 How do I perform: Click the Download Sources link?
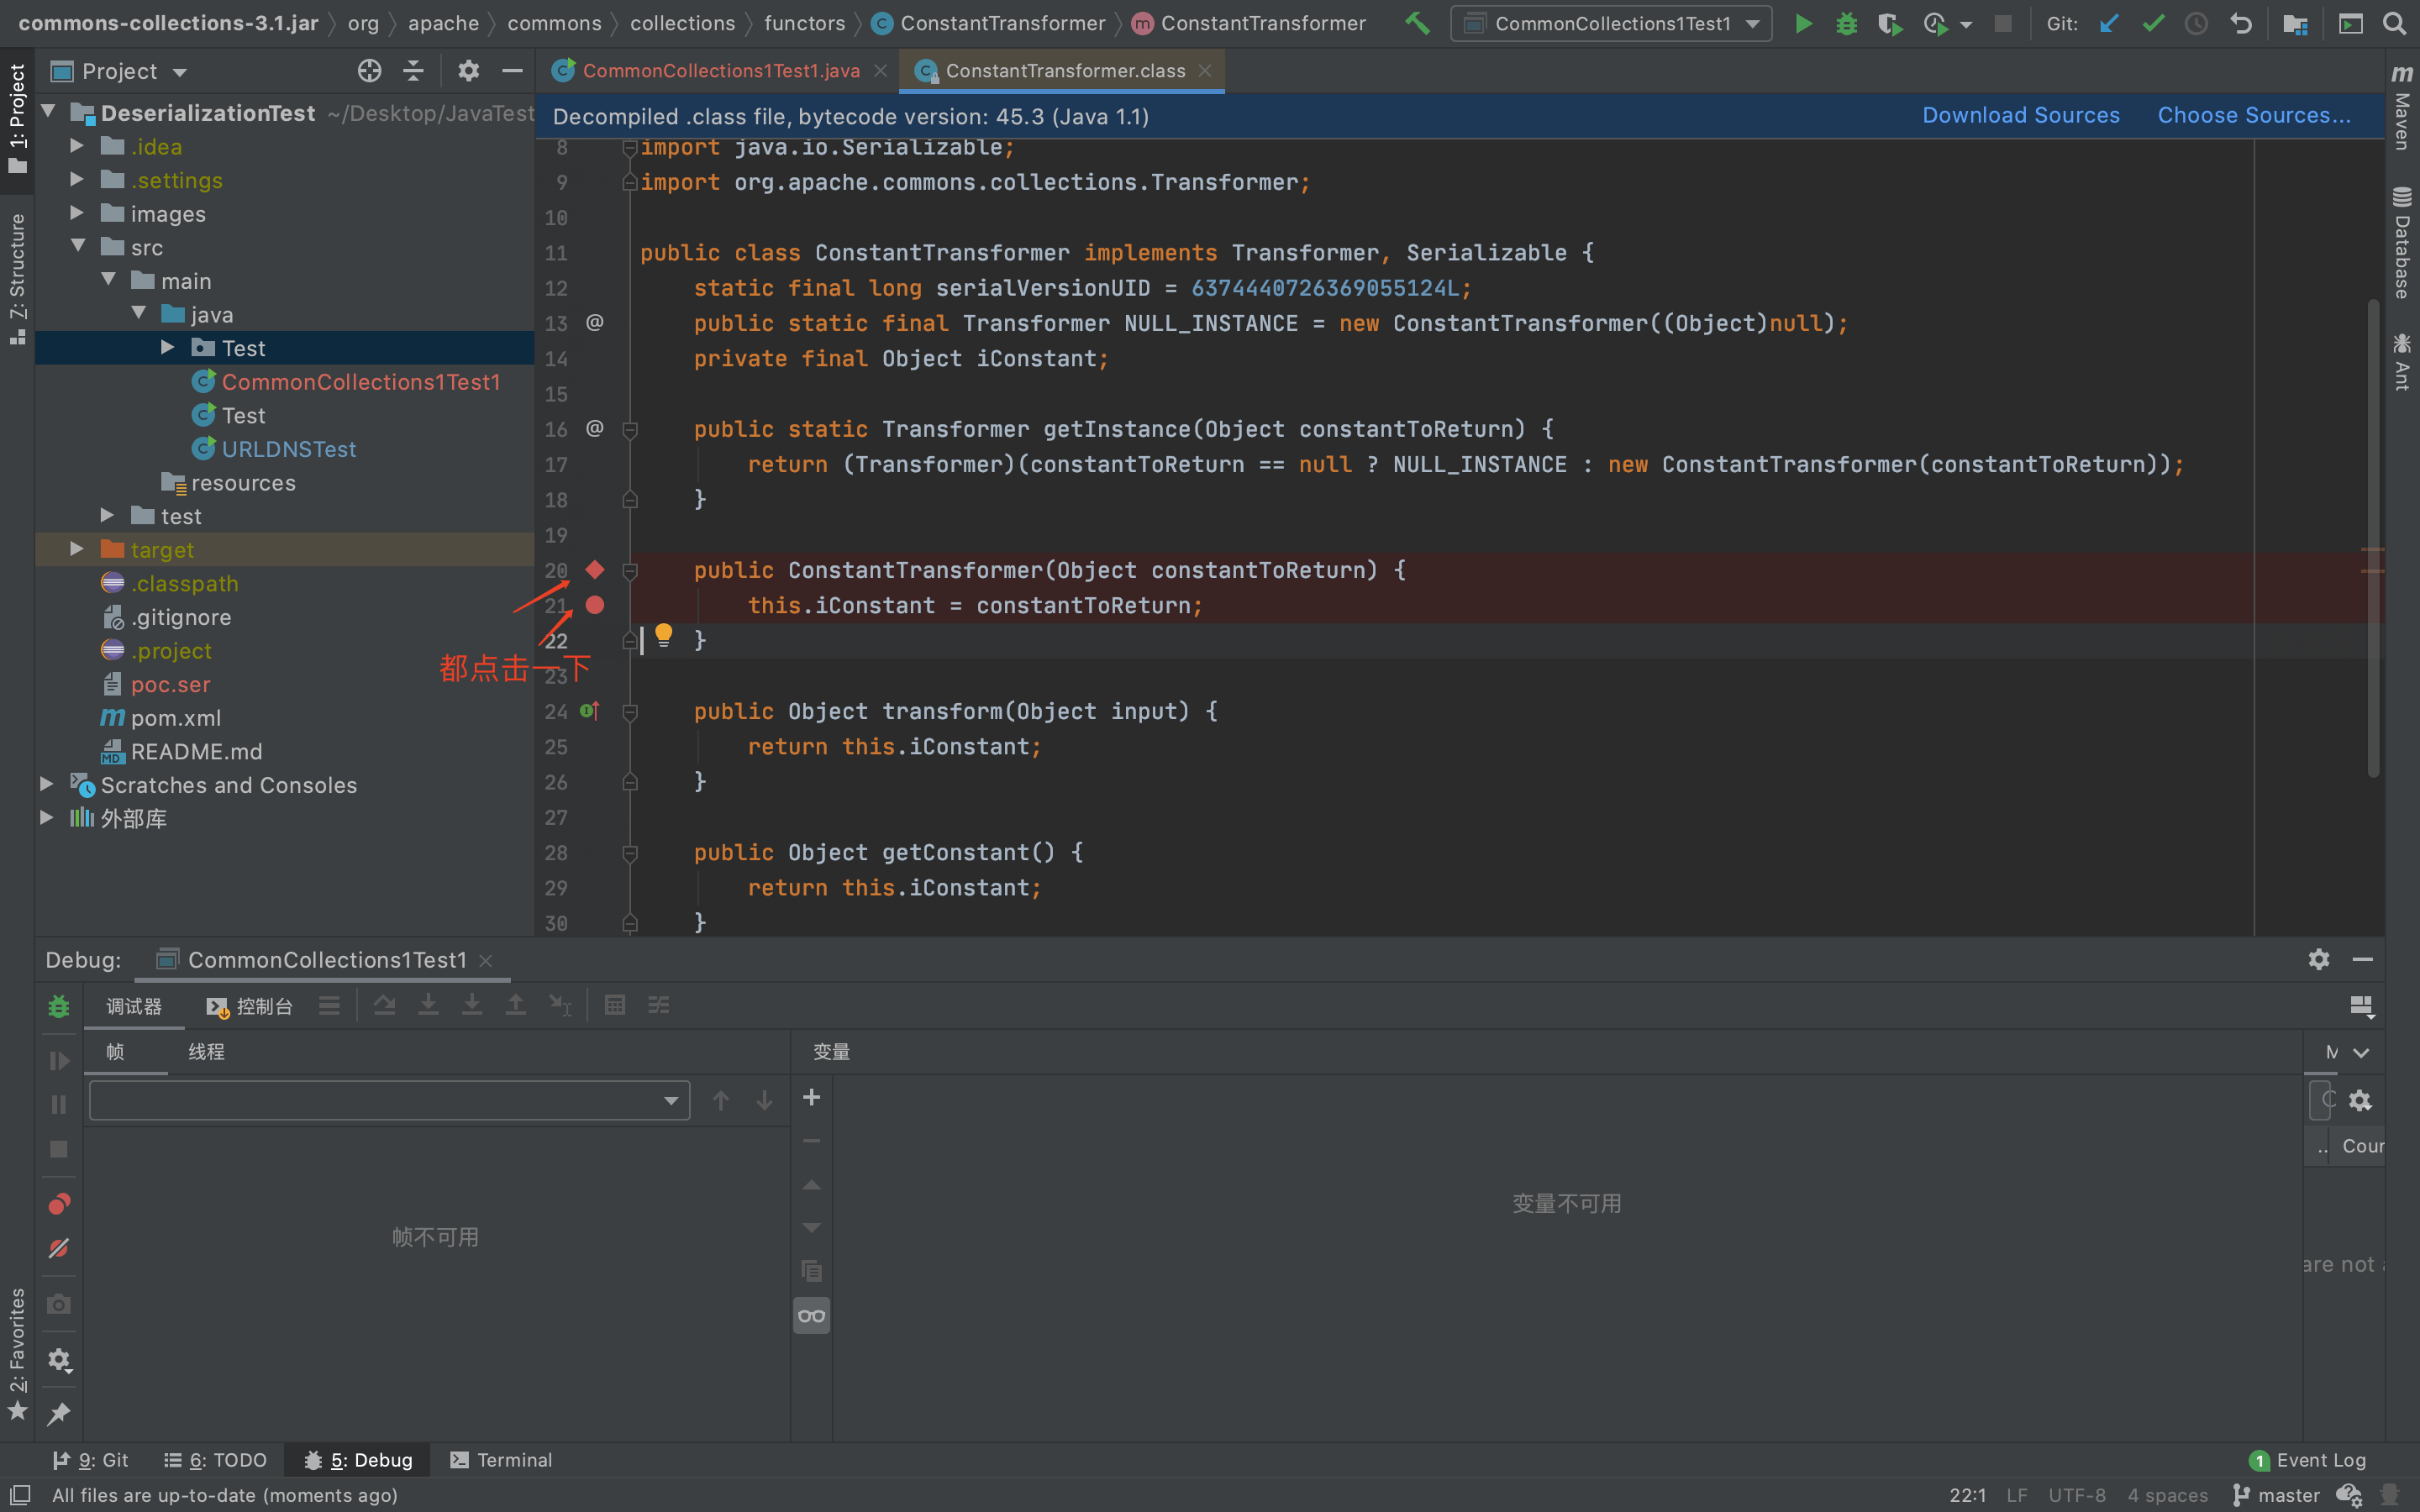(x=2020, y=116)
